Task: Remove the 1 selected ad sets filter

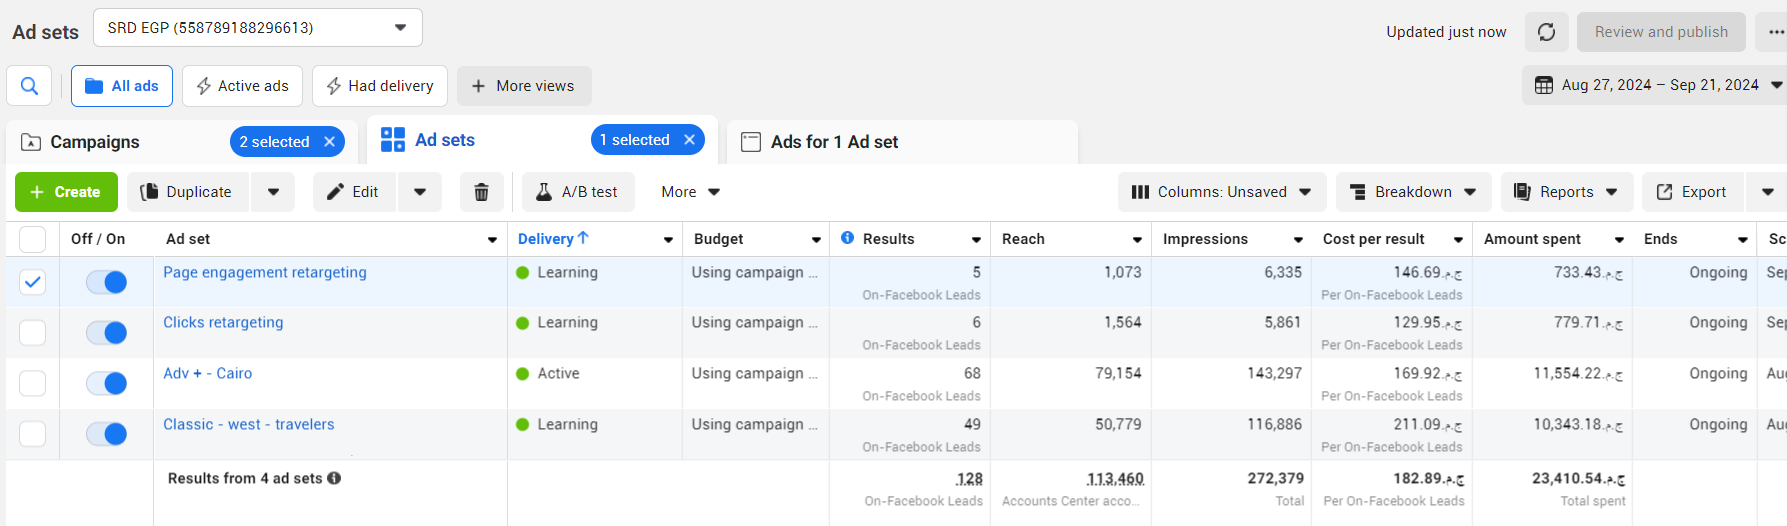Action: point(689,140)
